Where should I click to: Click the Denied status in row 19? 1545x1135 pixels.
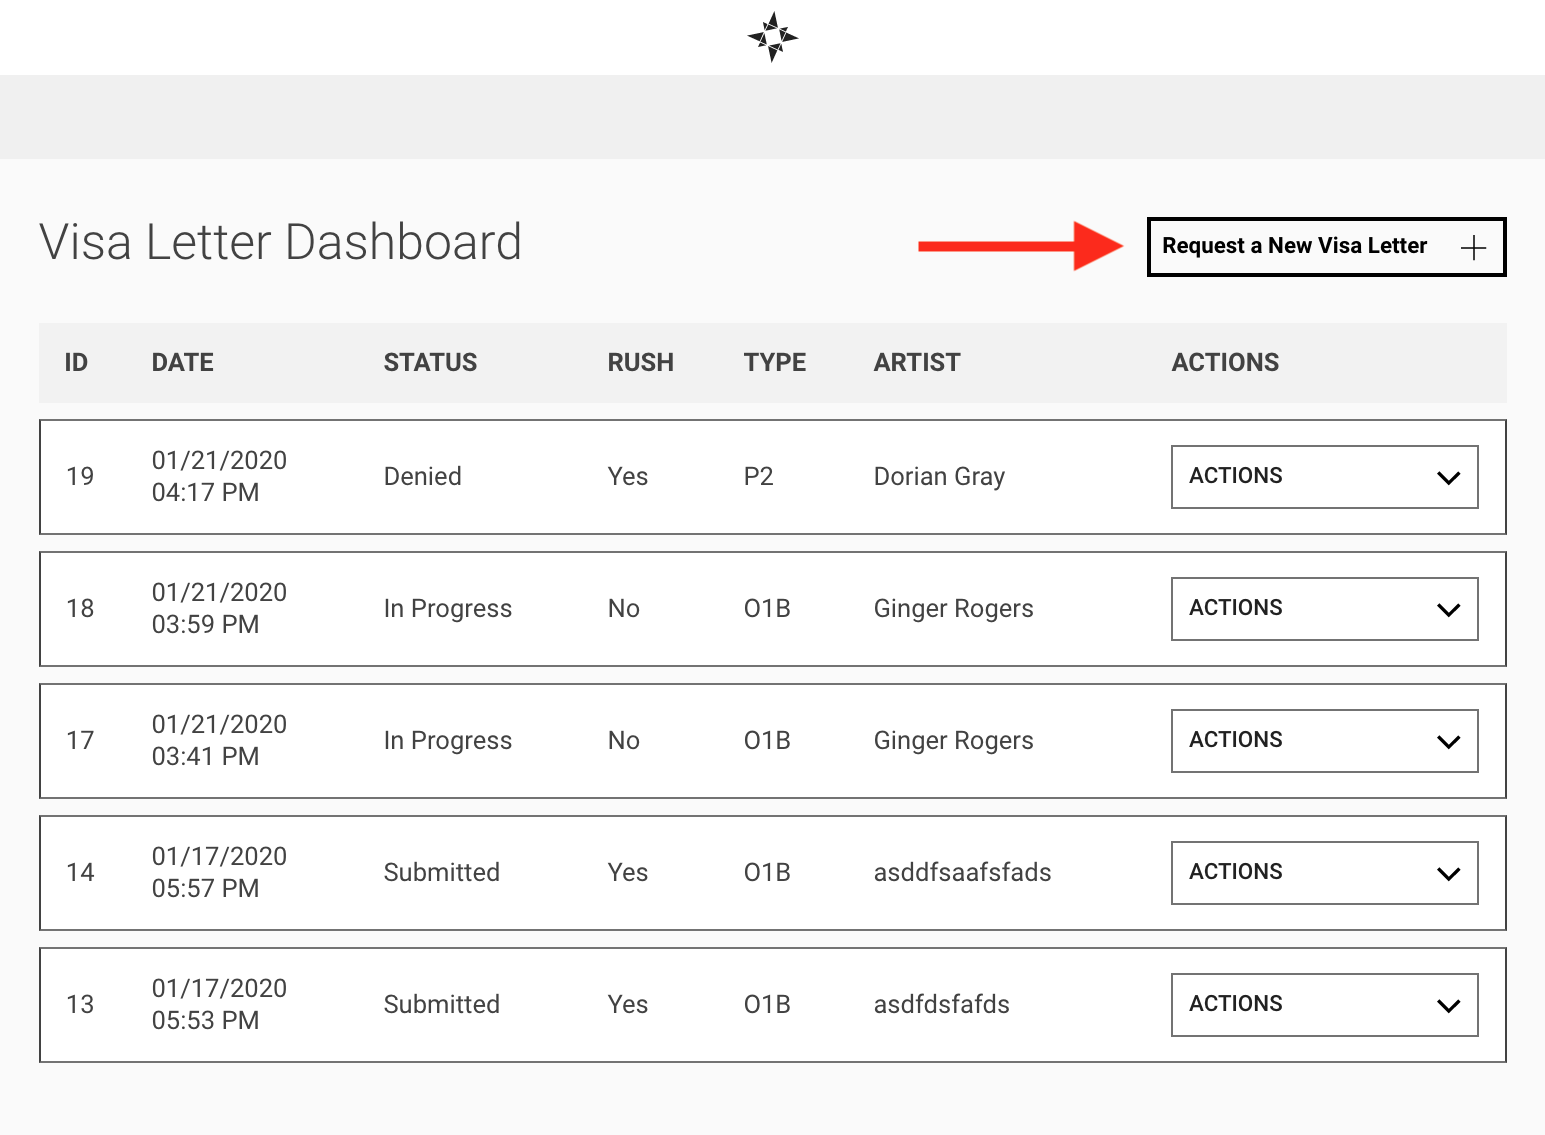423,476
